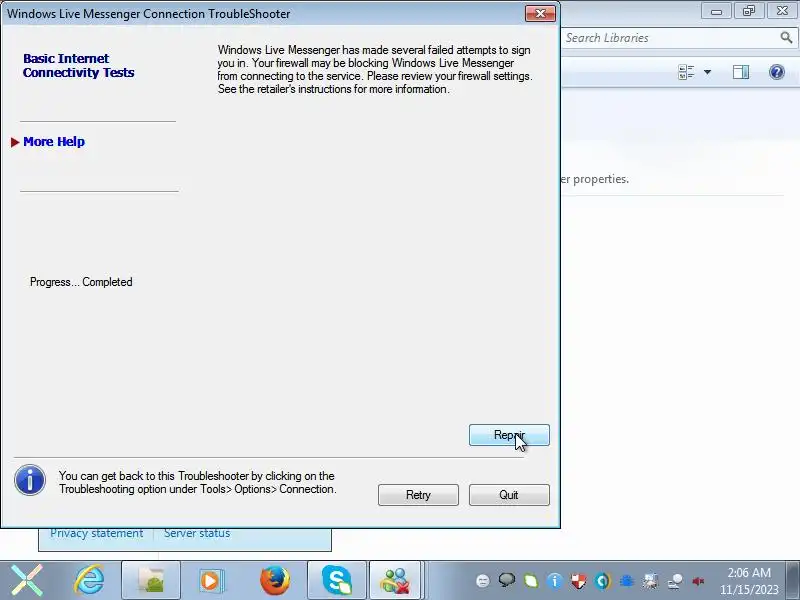Quit the Connection TroubleShooter
This screenshot has height=600, width=800.
coord(509,495)
